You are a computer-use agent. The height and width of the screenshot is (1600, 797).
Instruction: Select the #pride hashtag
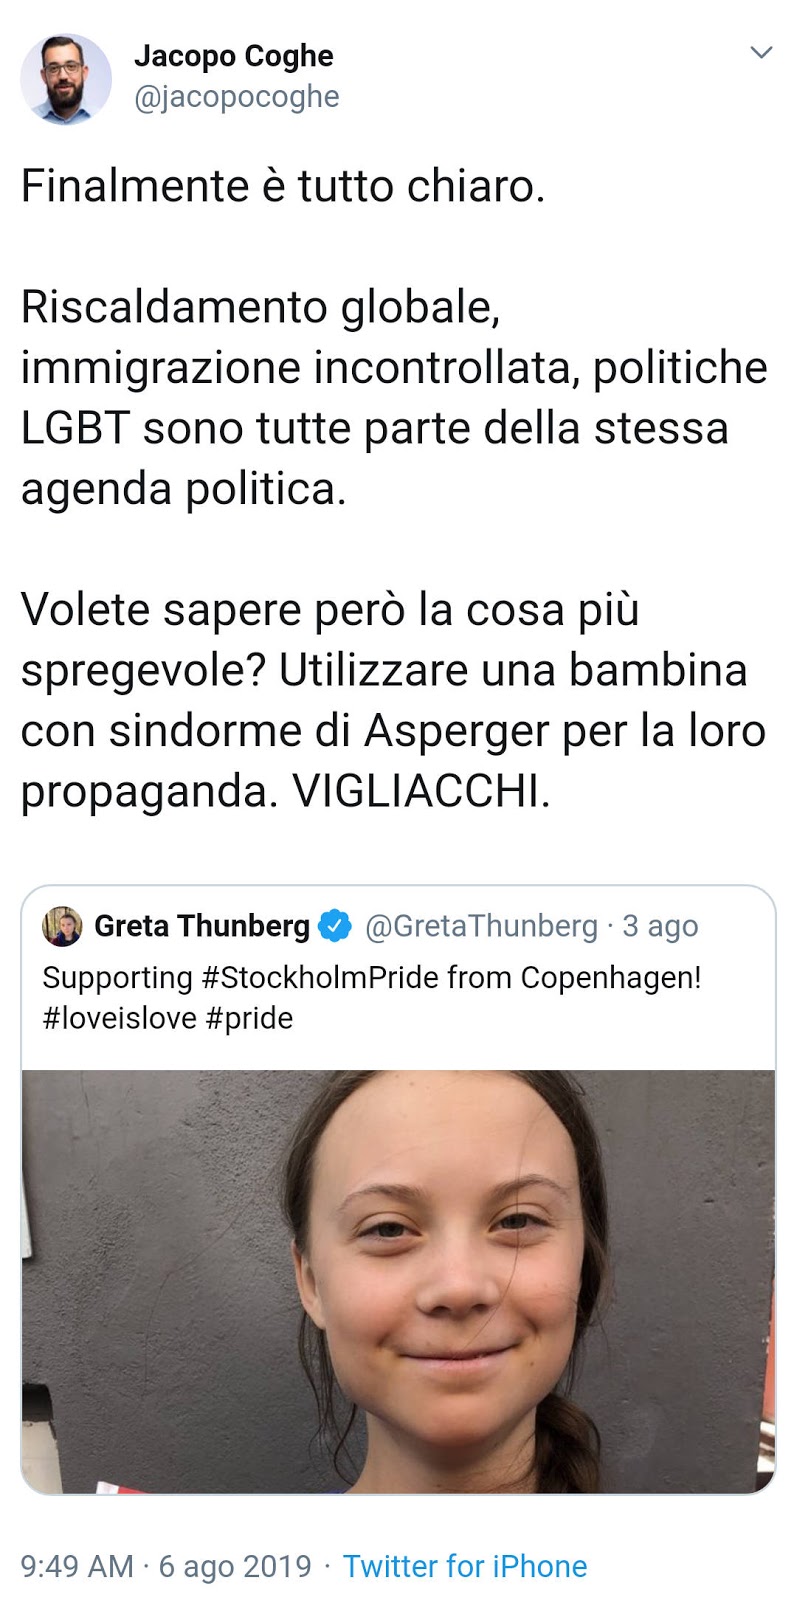[250, 1019]
